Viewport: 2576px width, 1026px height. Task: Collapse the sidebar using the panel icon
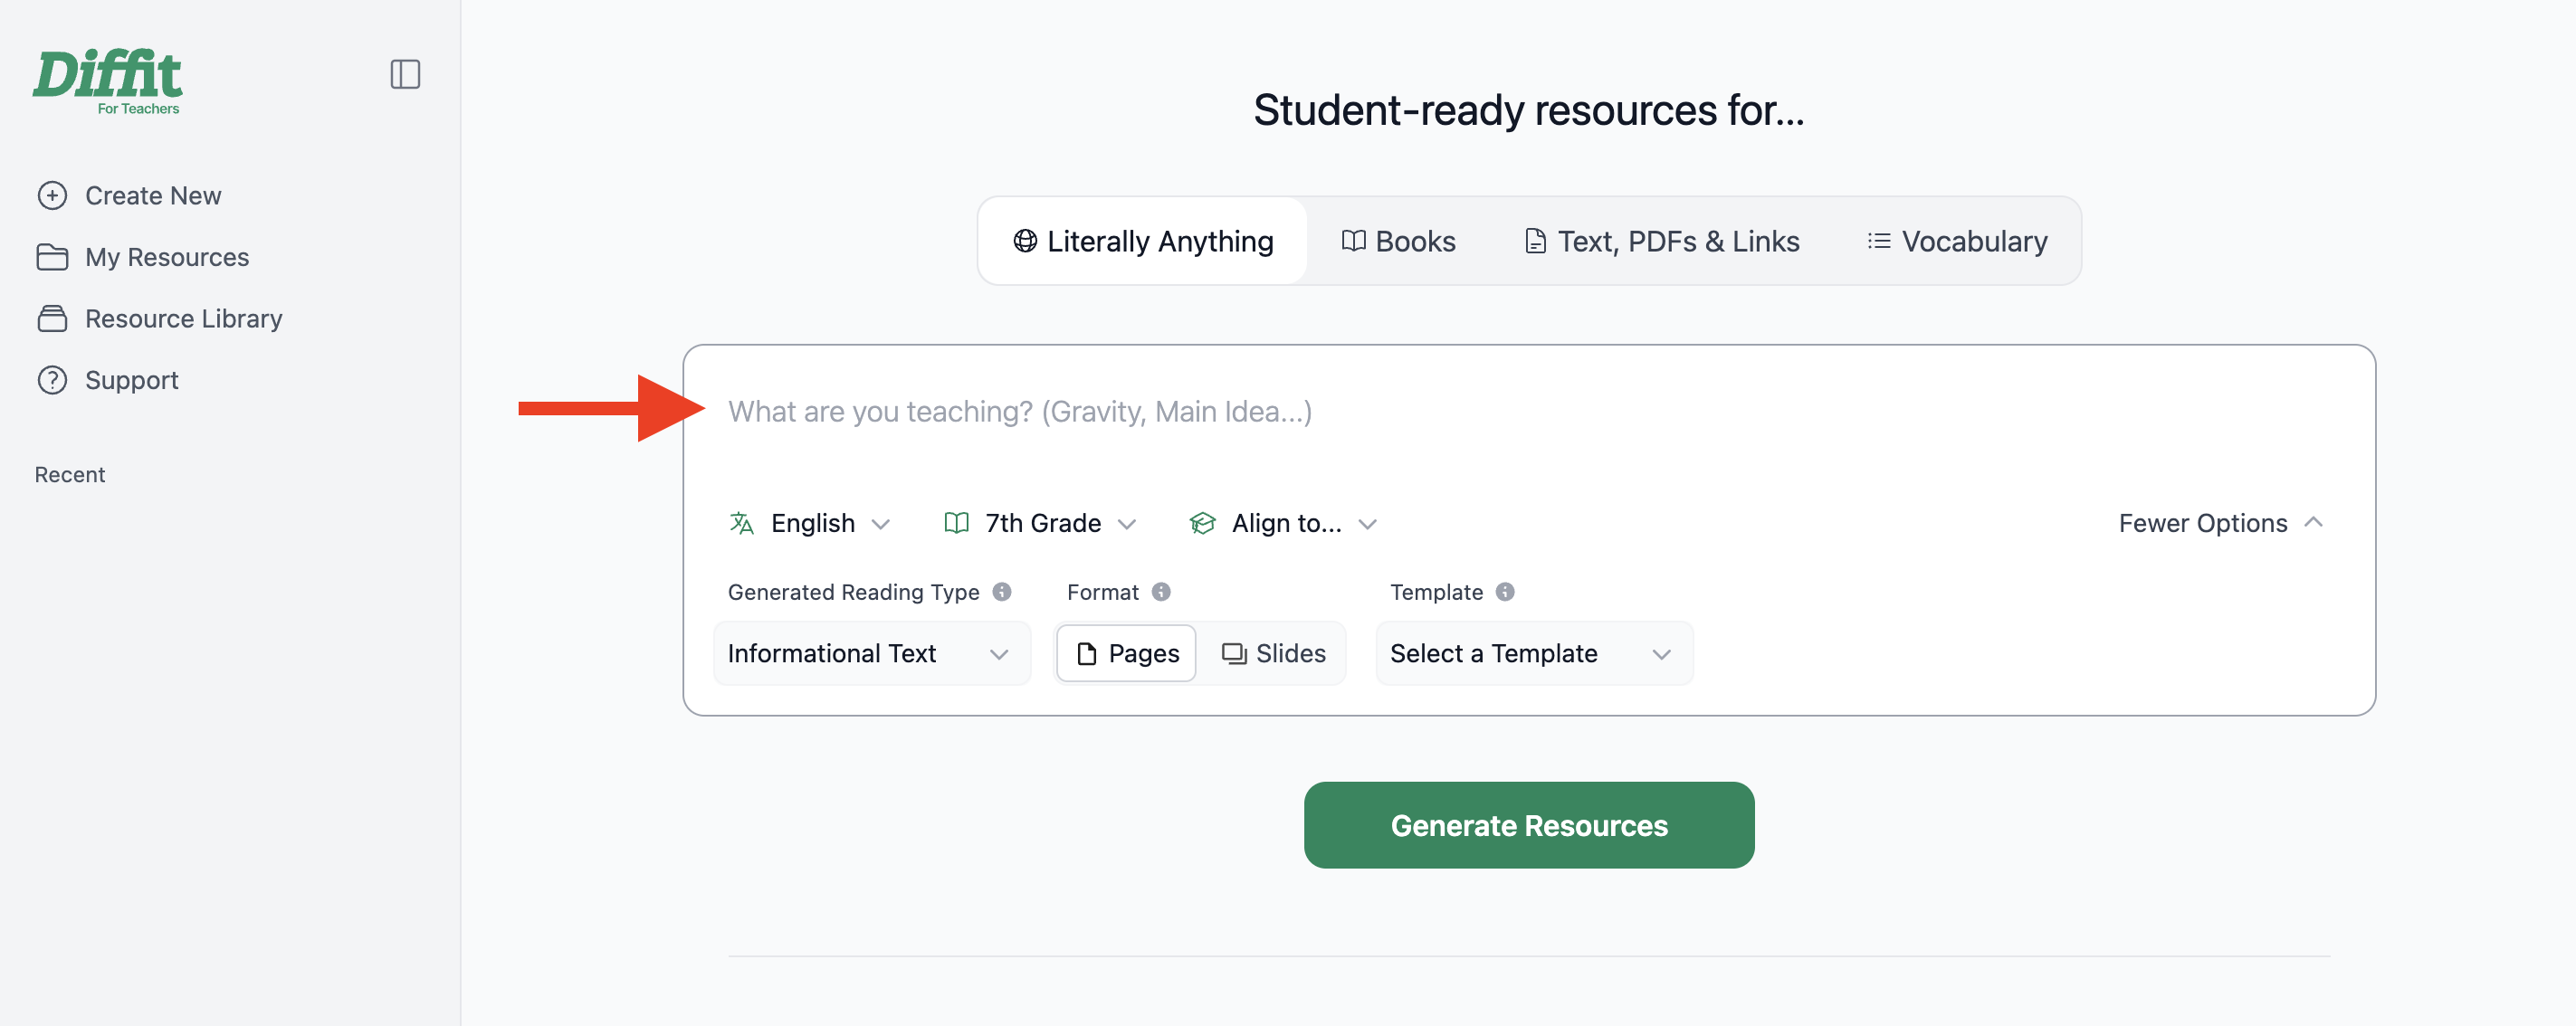[x=405, y=74]
